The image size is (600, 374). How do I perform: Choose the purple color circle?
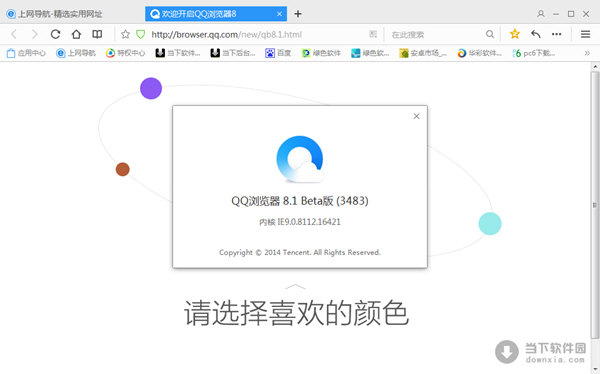[x=151, y=88]
